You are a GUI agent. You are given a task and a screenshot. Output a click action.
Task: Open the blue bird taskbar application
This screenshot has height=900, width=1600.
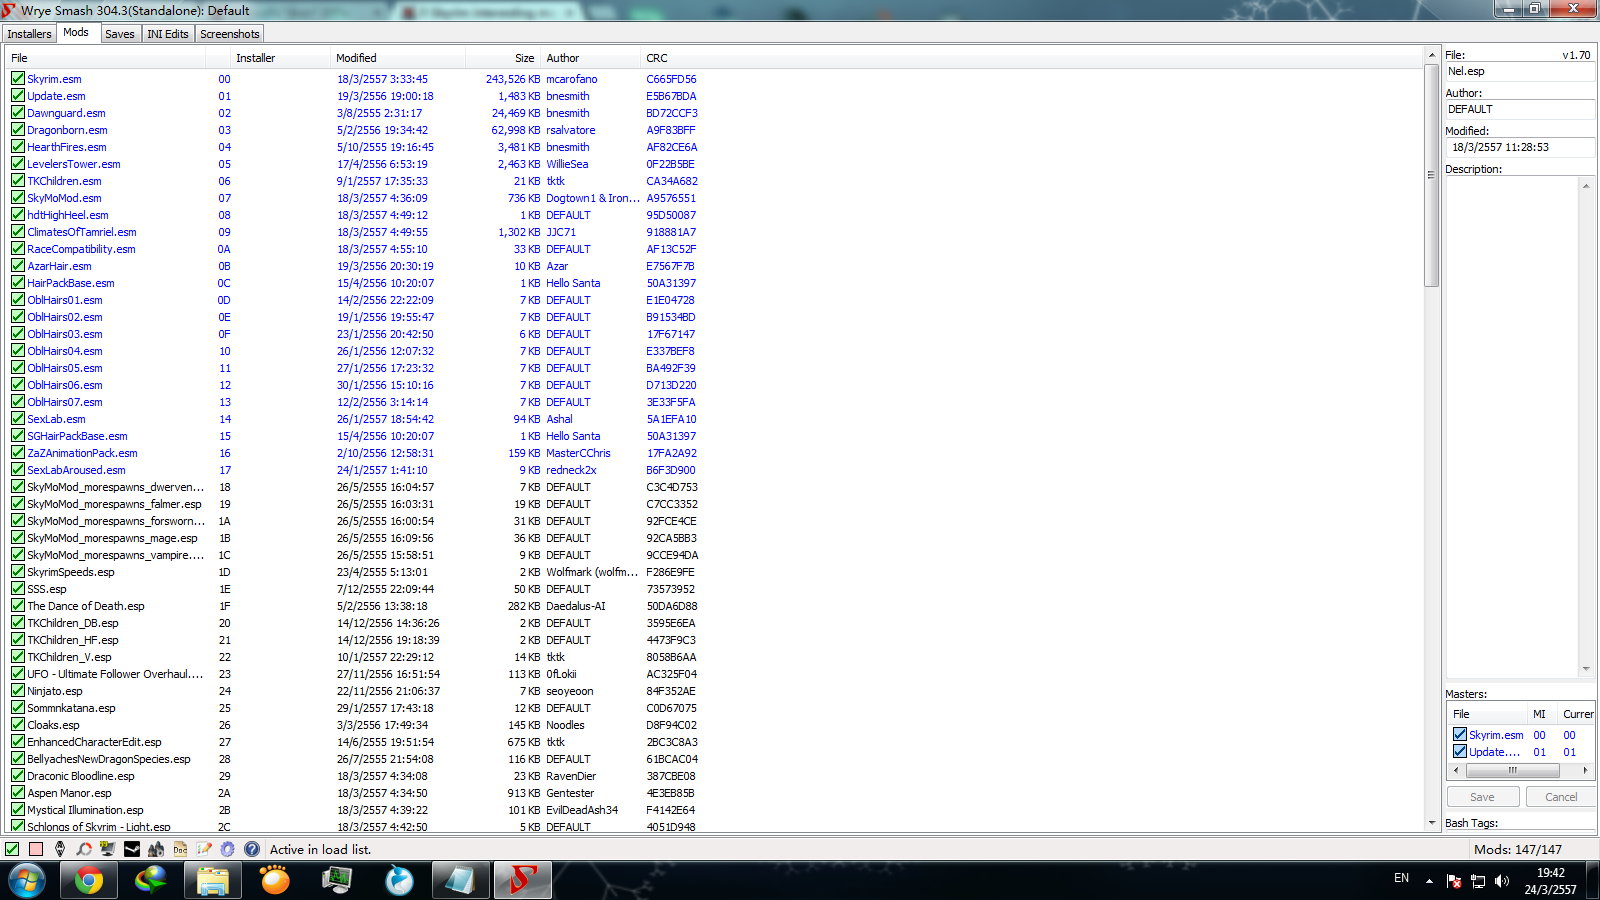point(399,881)
